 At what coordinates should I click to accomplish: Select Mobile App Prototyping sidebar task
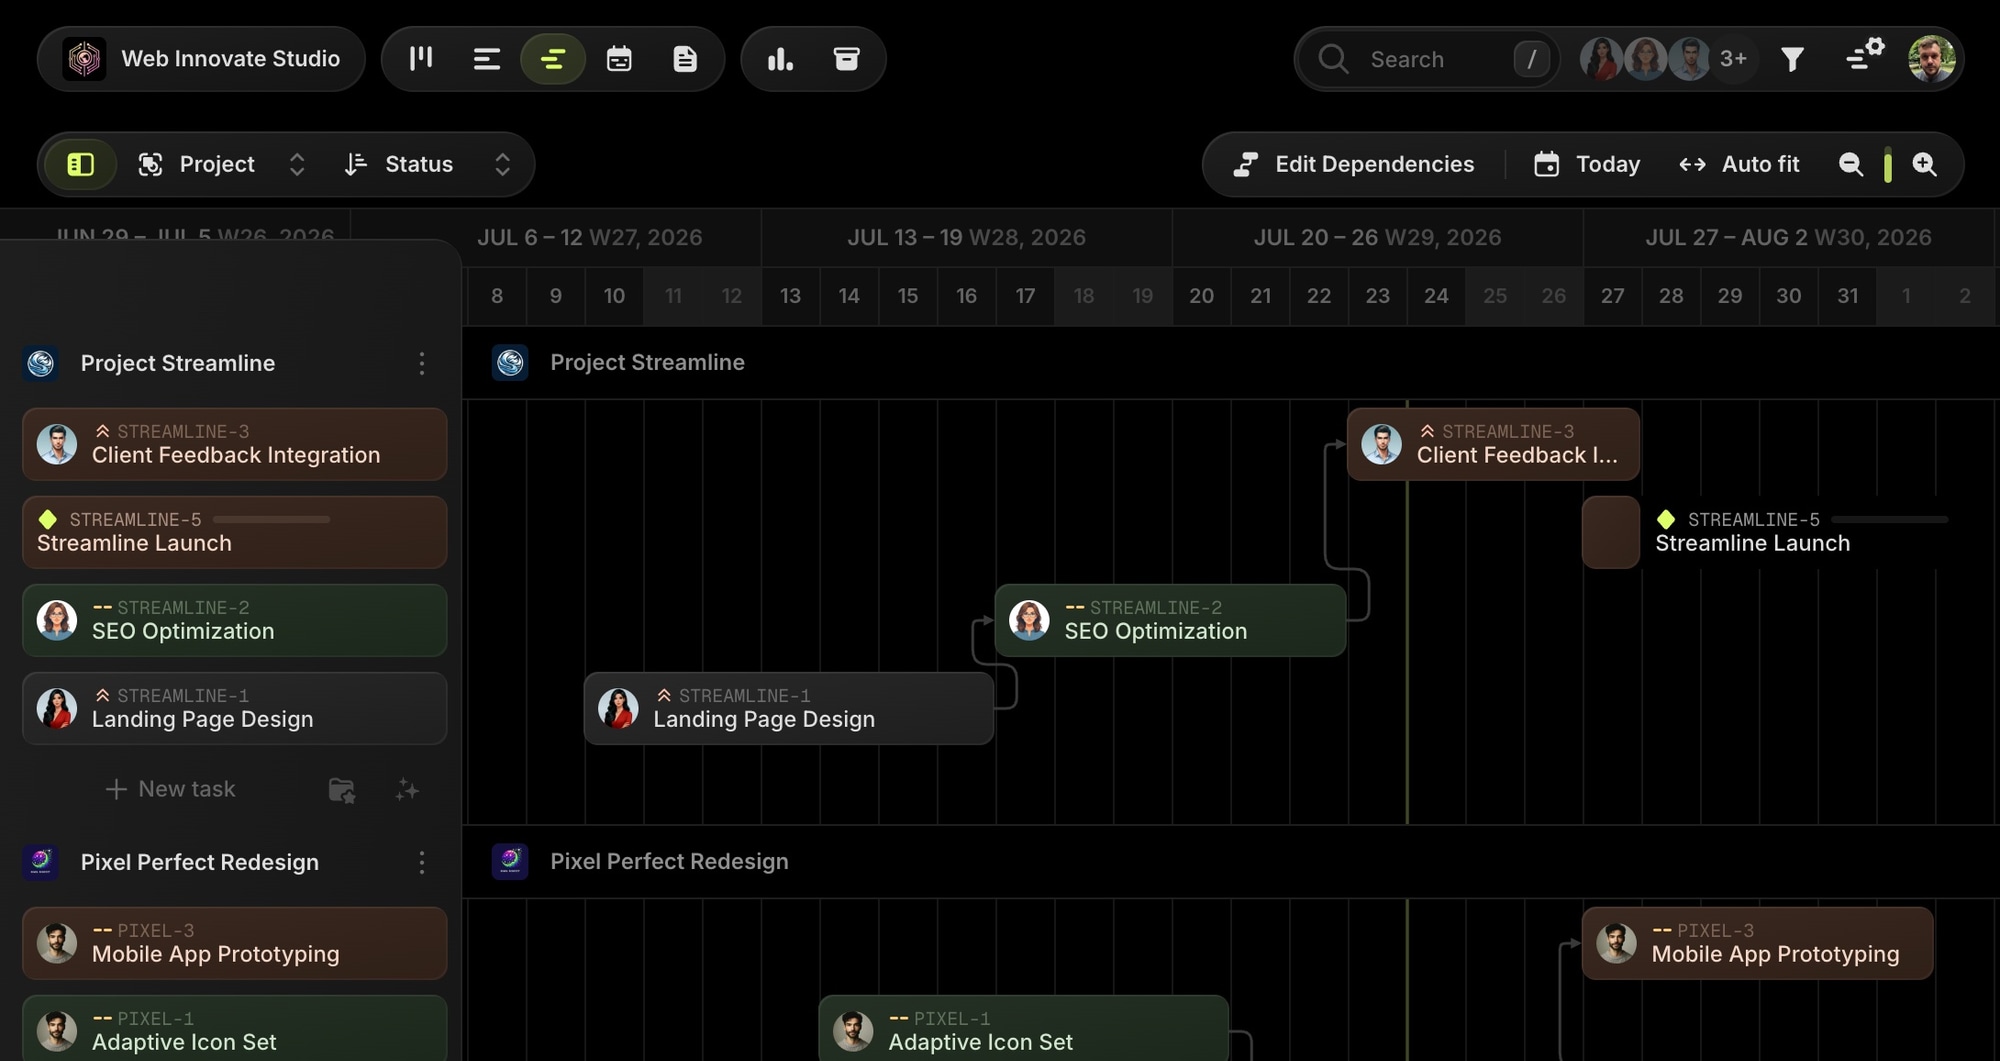tap(235, 943)
